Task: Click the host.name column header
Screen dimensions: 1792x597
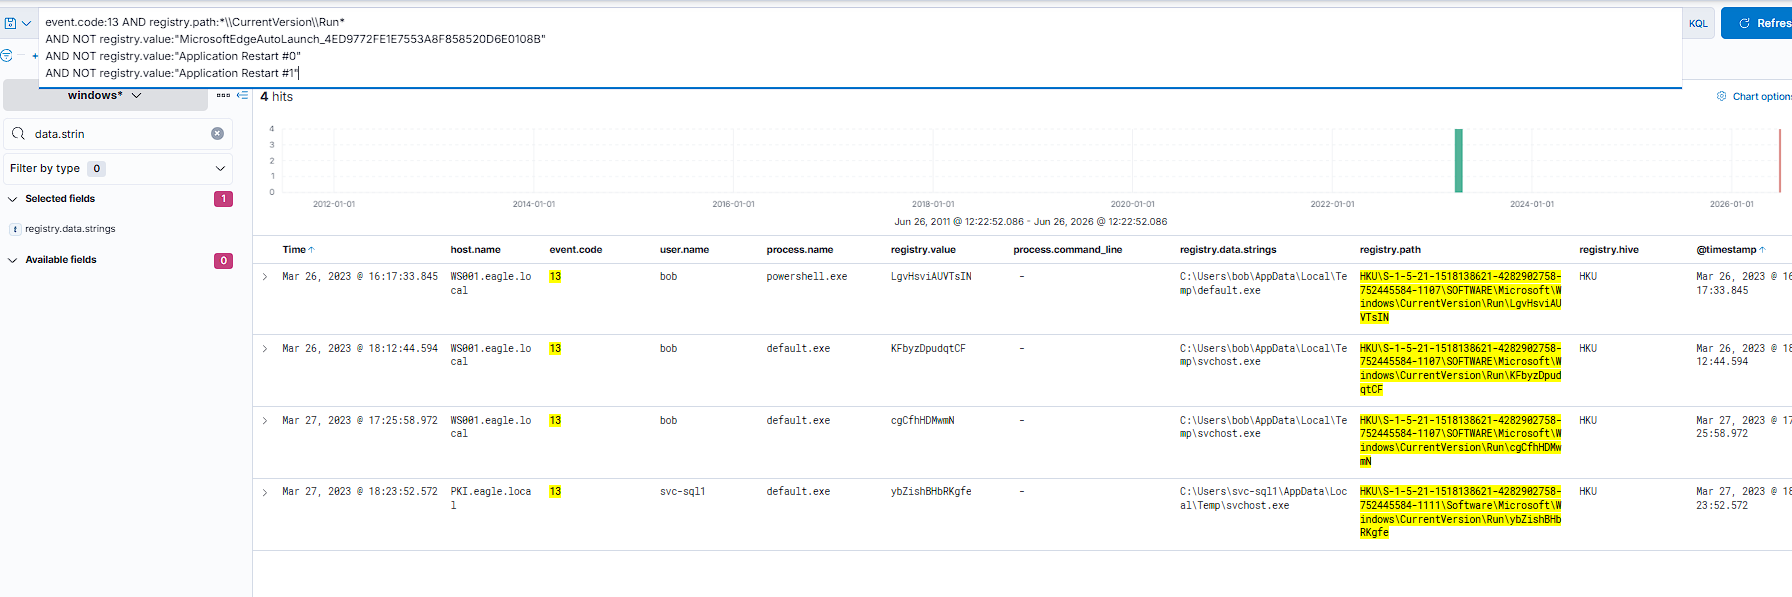Action: tap(475, 250)
